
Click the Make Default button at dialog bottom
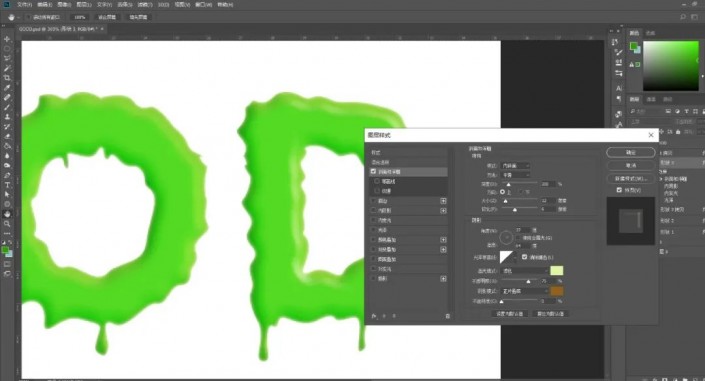click(509, 314)
